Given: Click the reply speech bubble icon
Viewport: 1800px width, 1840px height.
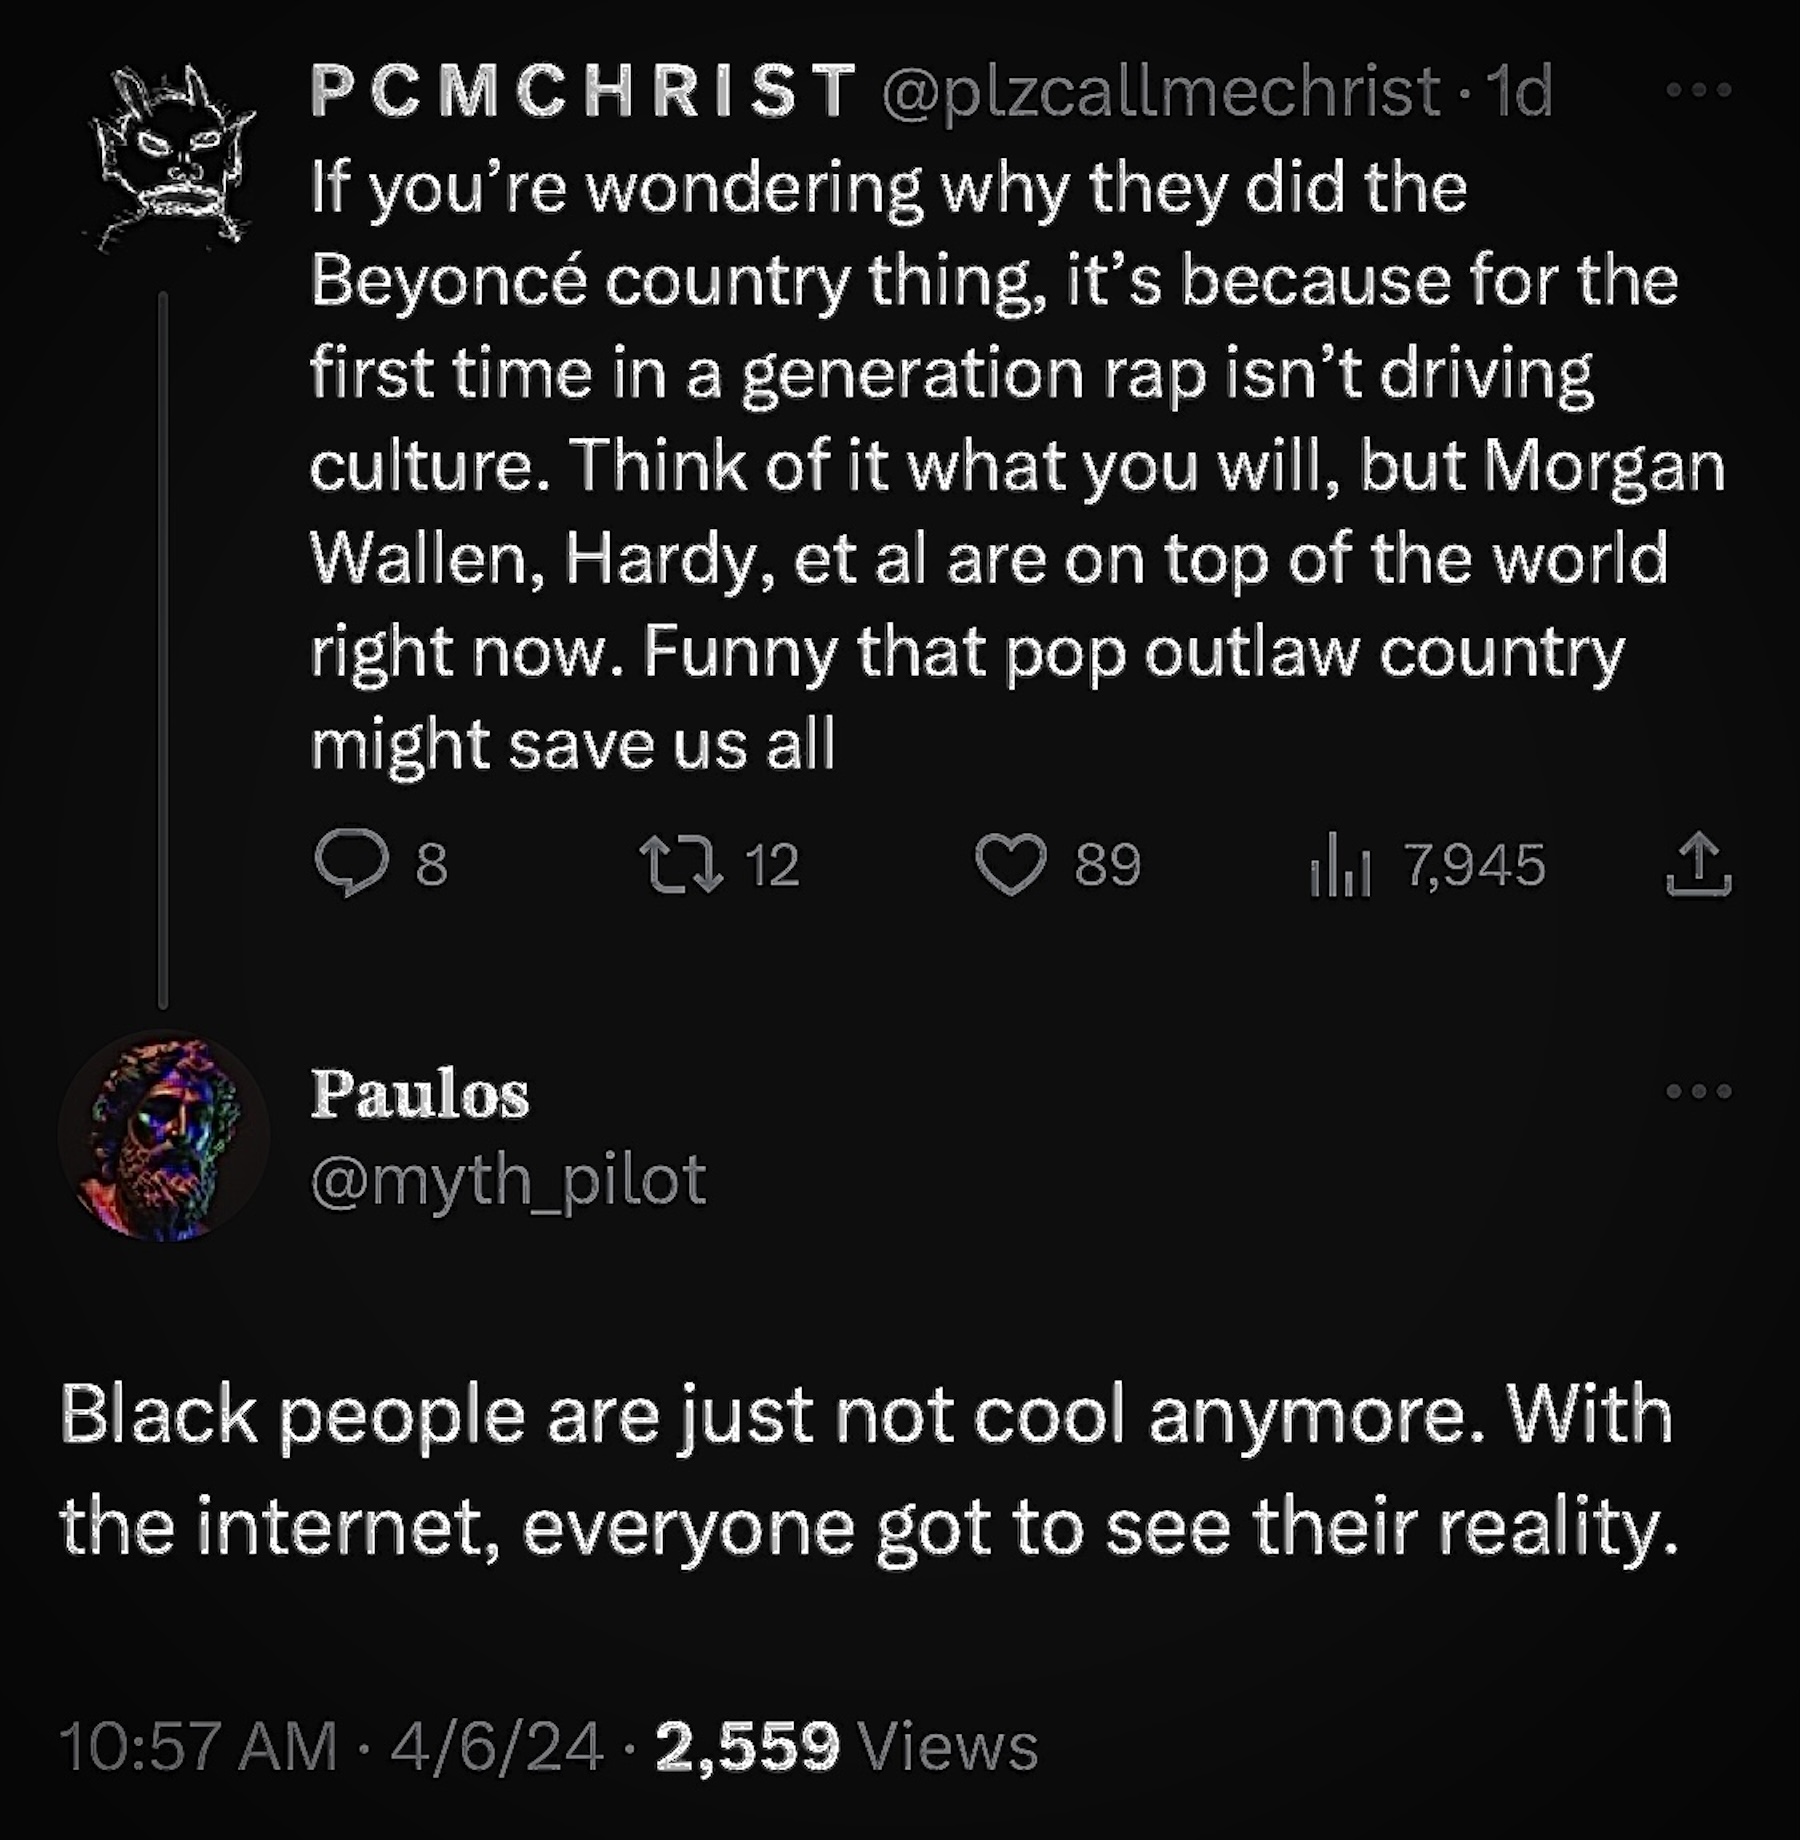Looking at the screenshot, I should pyautogui.click(x=351, y=863).
